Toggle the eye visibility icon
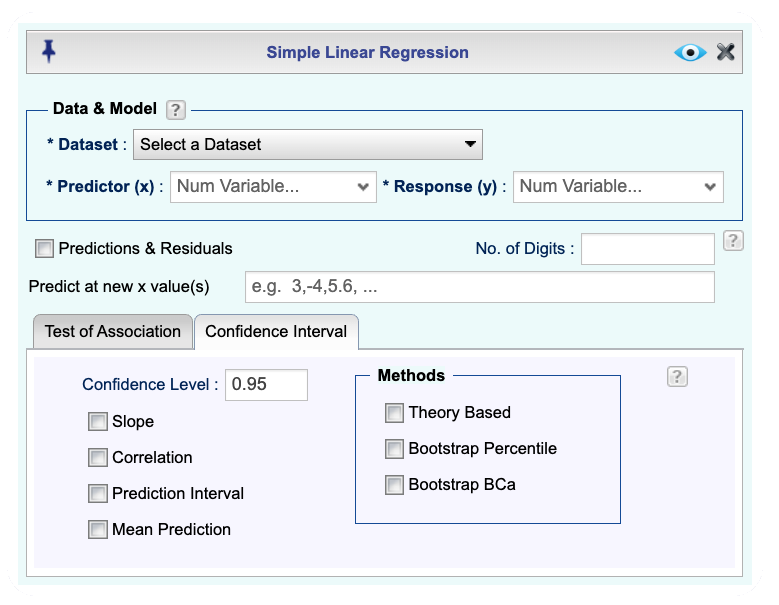 [x=690, y=52]
